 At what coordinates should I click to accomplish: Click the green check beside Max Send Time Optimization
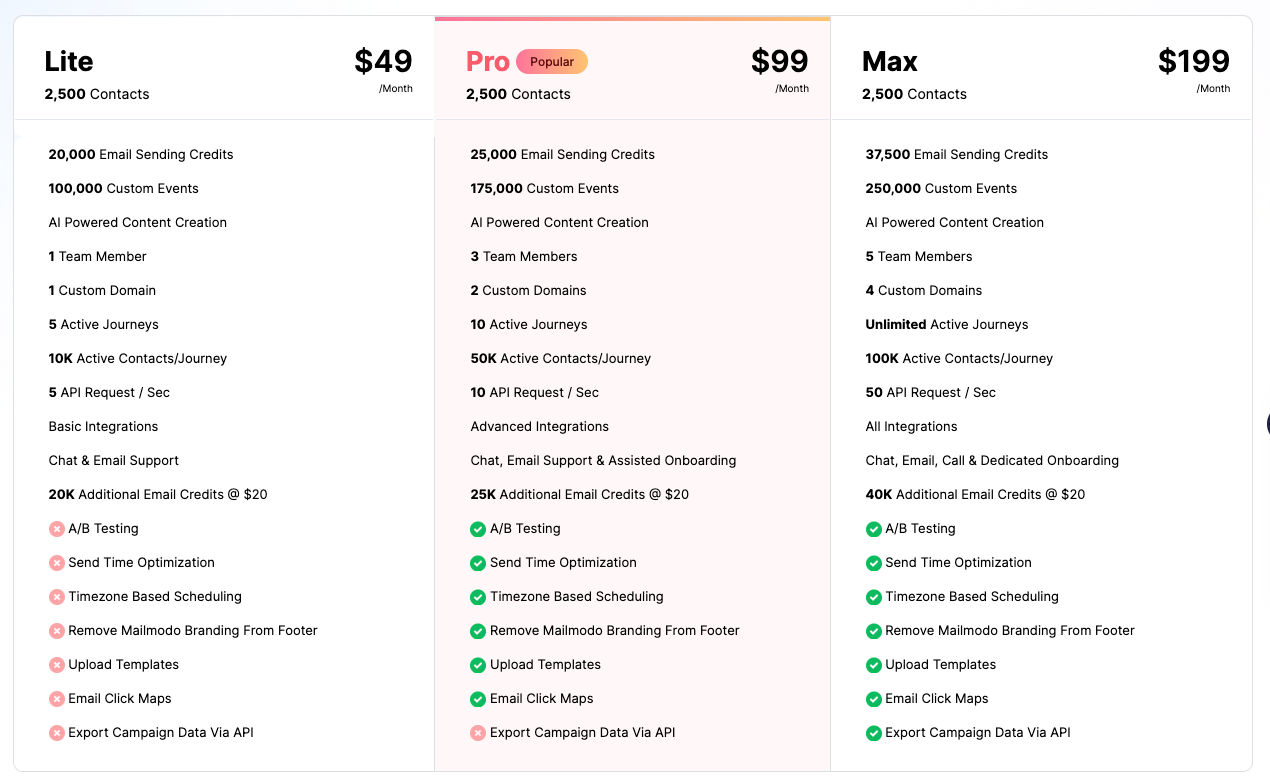[874, 563]
